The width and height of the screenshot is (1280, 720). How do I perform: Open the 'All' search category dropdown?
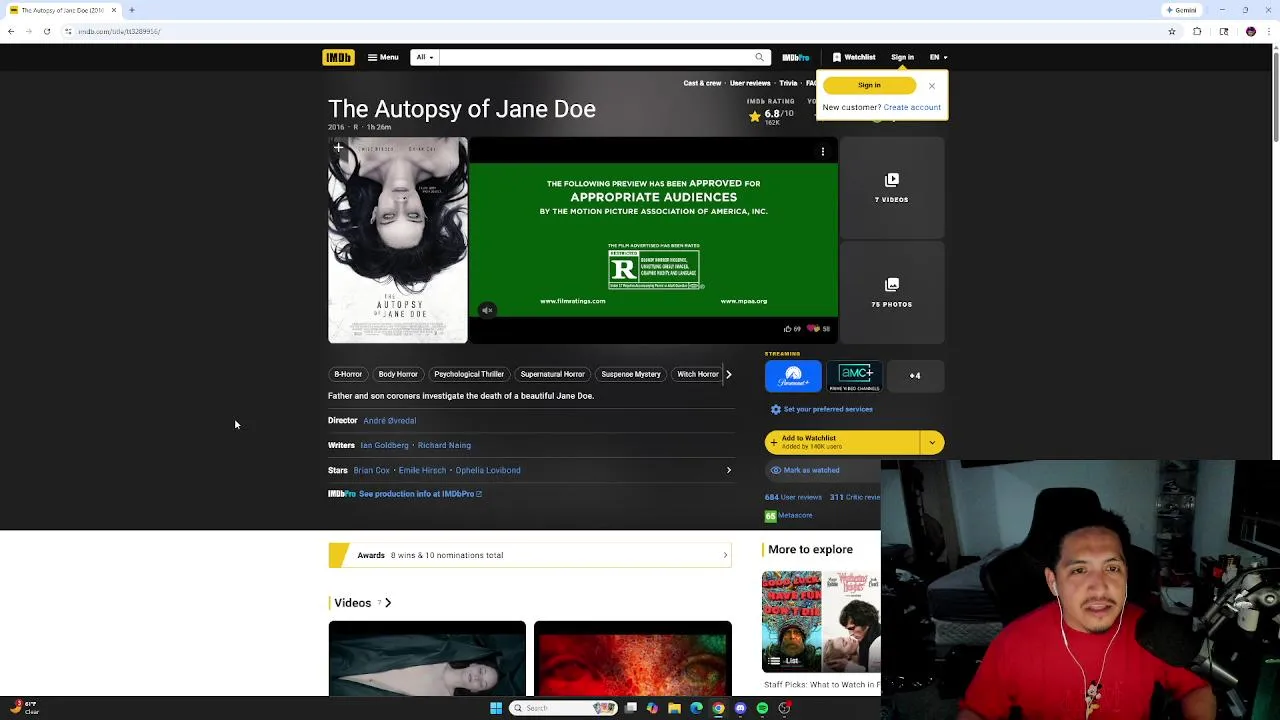pos(425,57)
